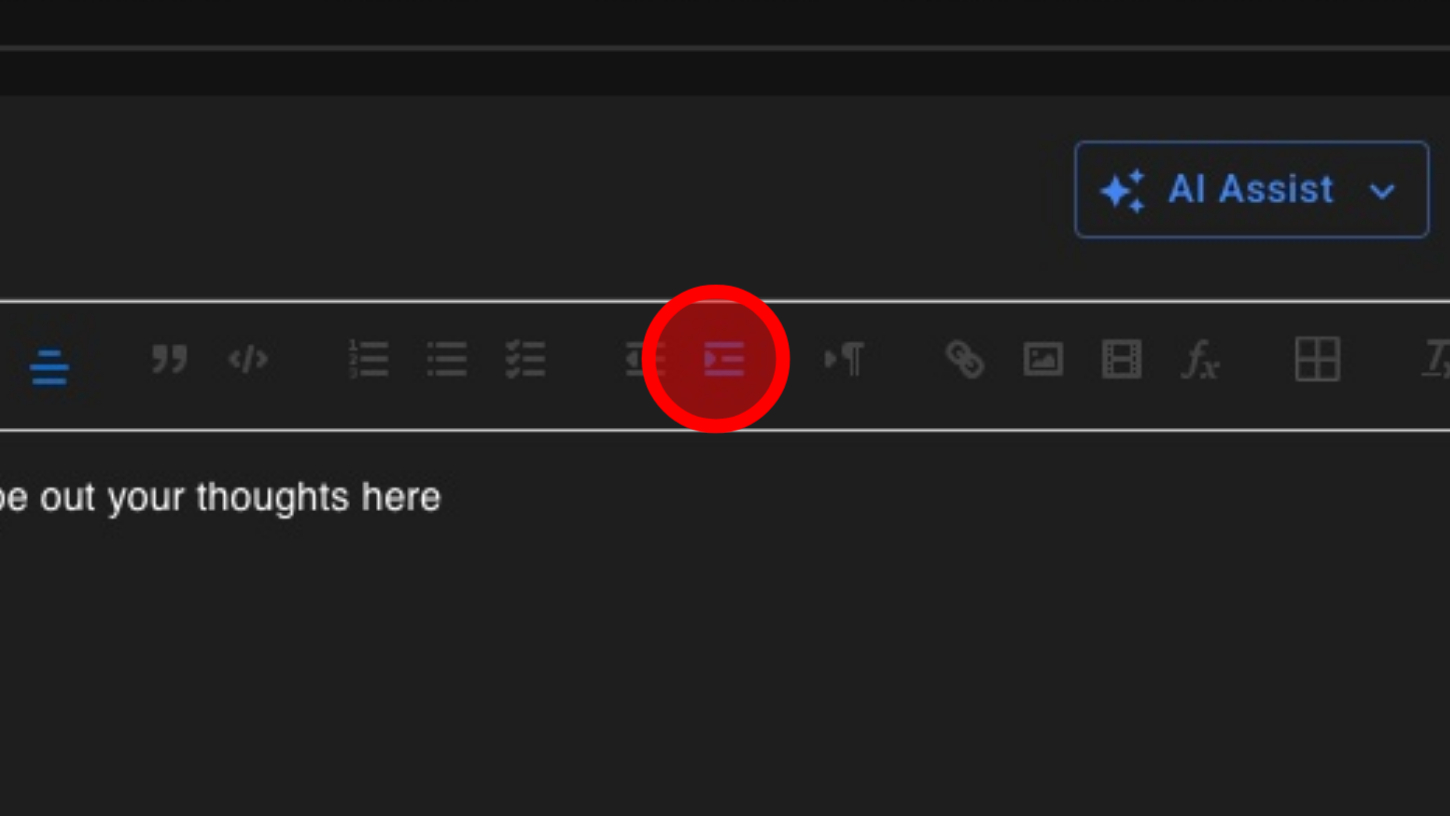Insert an image from the toolbar
This screenshot has width=1450, height=816.
point(1043,359)
